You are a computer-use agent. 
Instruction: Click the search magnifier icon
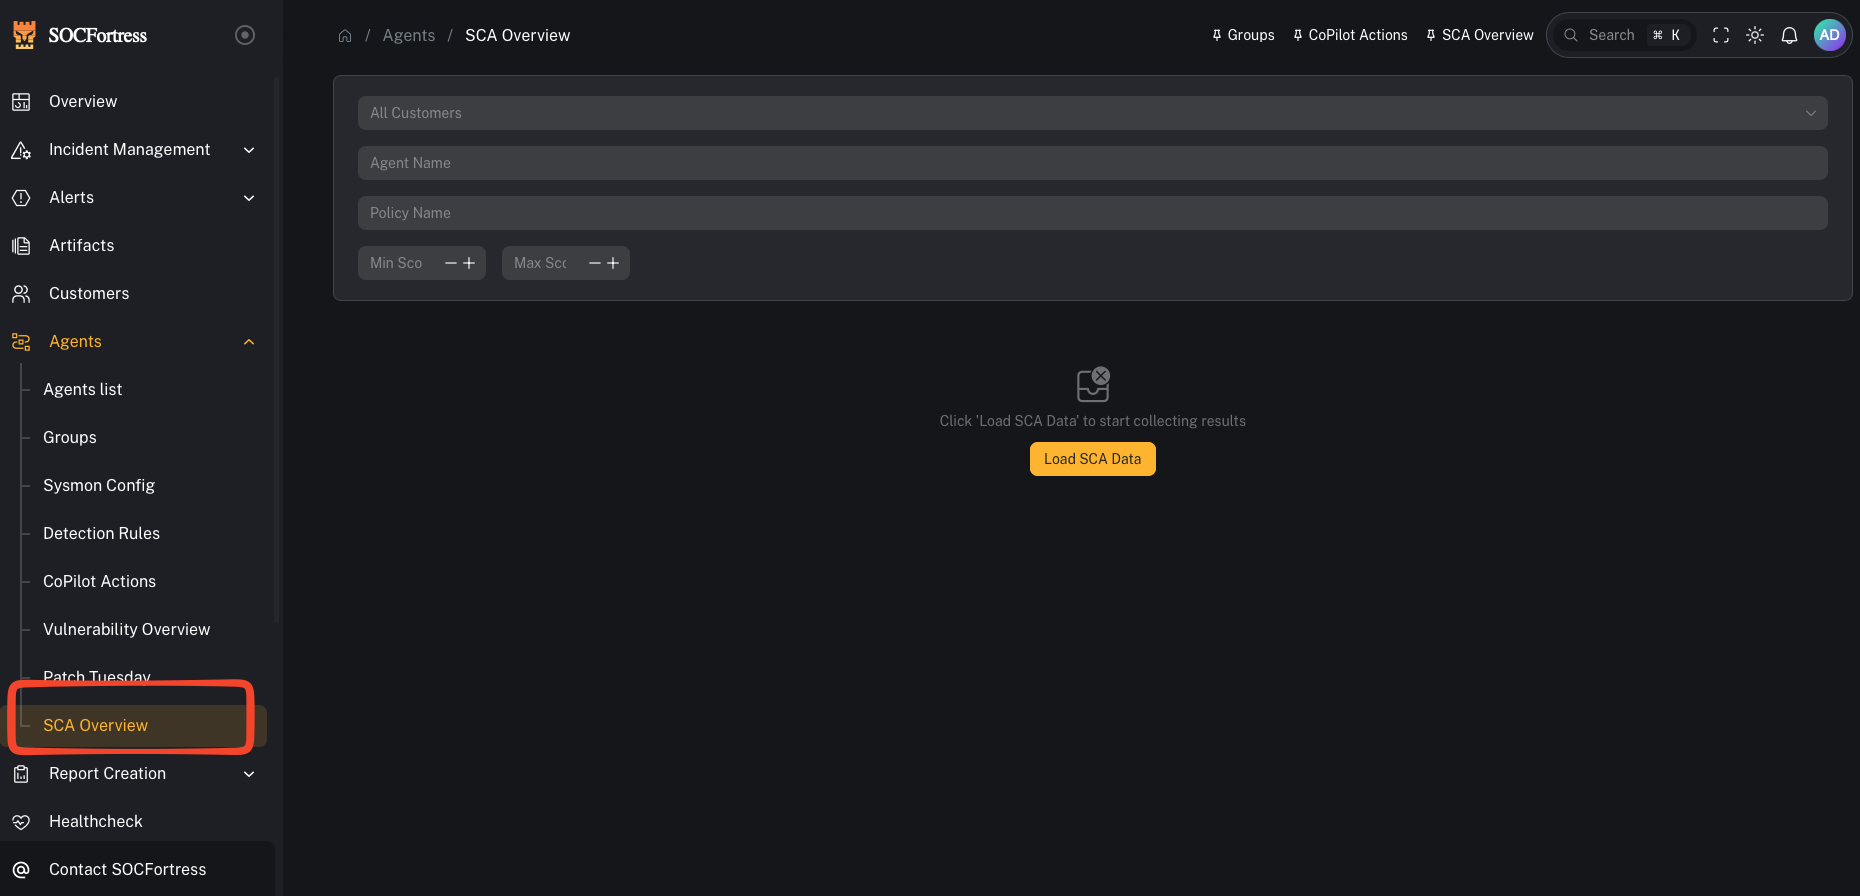(1571, 35)
